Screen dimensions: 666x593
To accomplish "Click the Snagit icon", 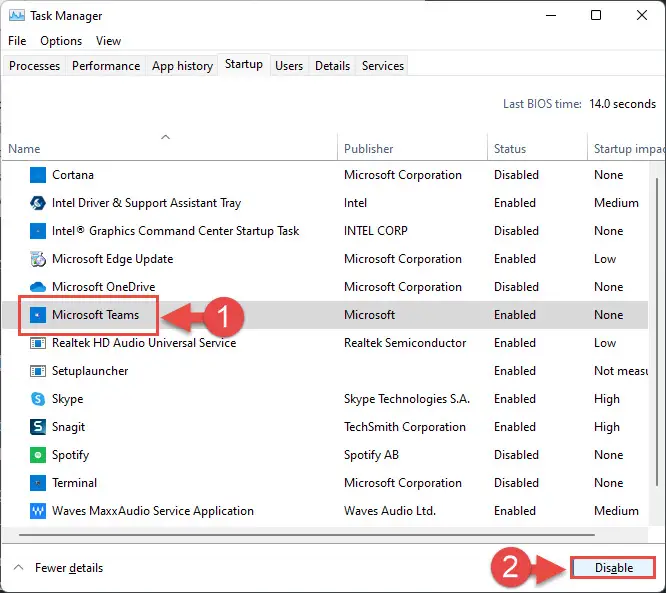I will 38,427.
